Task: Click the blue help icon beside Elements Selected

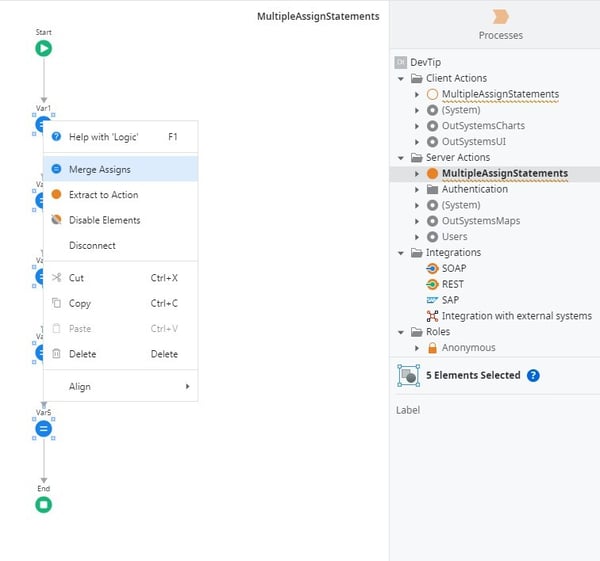Action: pyautogui.click(x=533, y=375)
